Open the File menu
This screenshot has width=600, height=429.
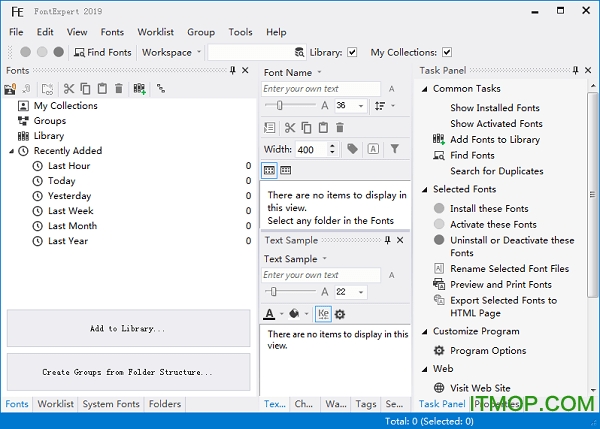tap(16, 32)
